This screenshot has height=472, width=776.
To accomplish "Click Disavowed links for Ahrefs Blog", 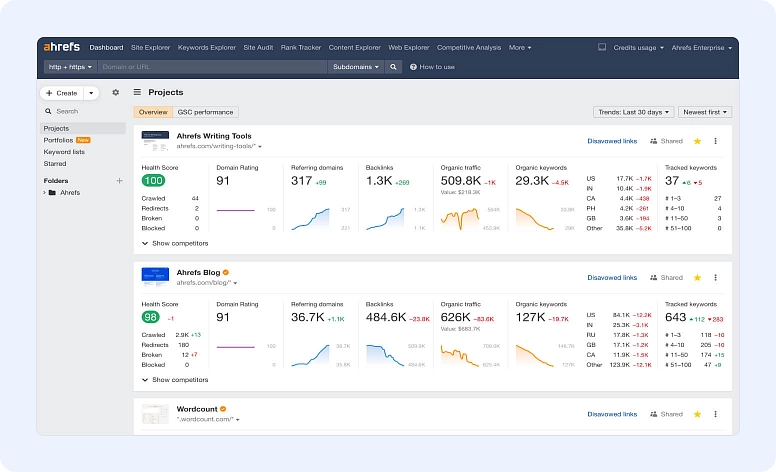I will point(612,278).
